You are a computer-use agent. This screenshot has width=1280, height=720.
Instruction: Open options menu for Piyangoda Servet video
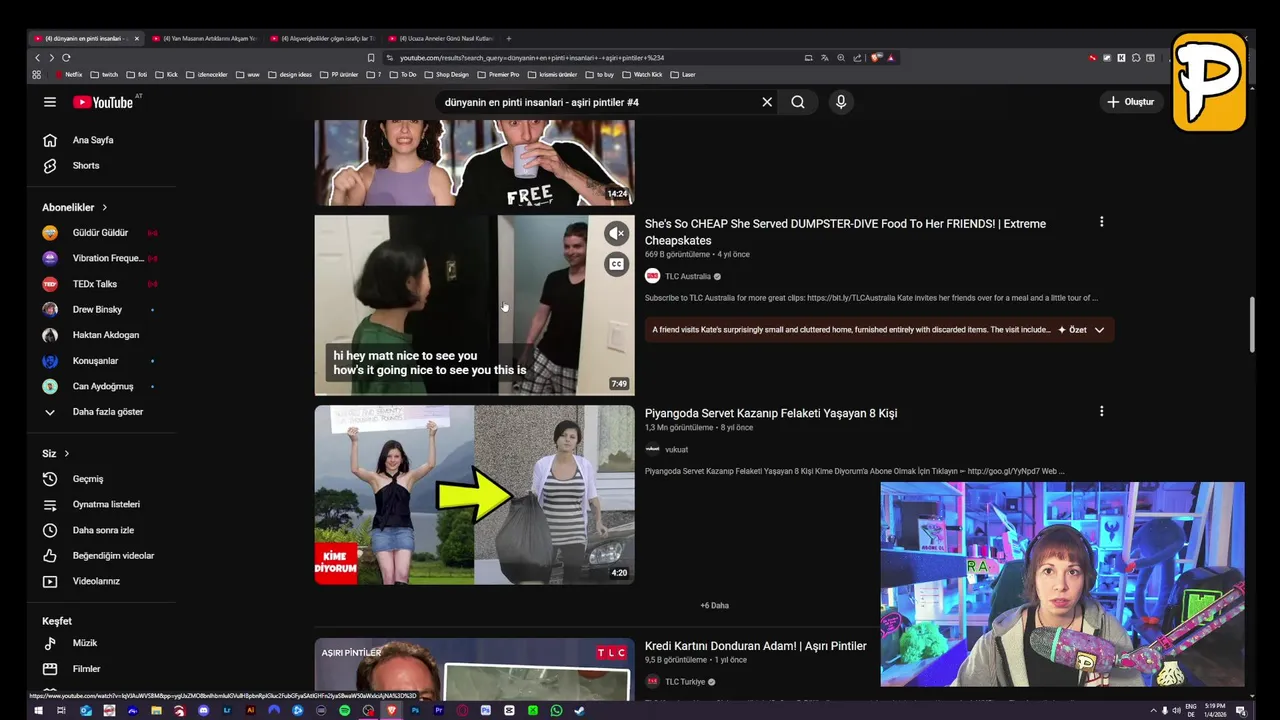(1101, 411)
